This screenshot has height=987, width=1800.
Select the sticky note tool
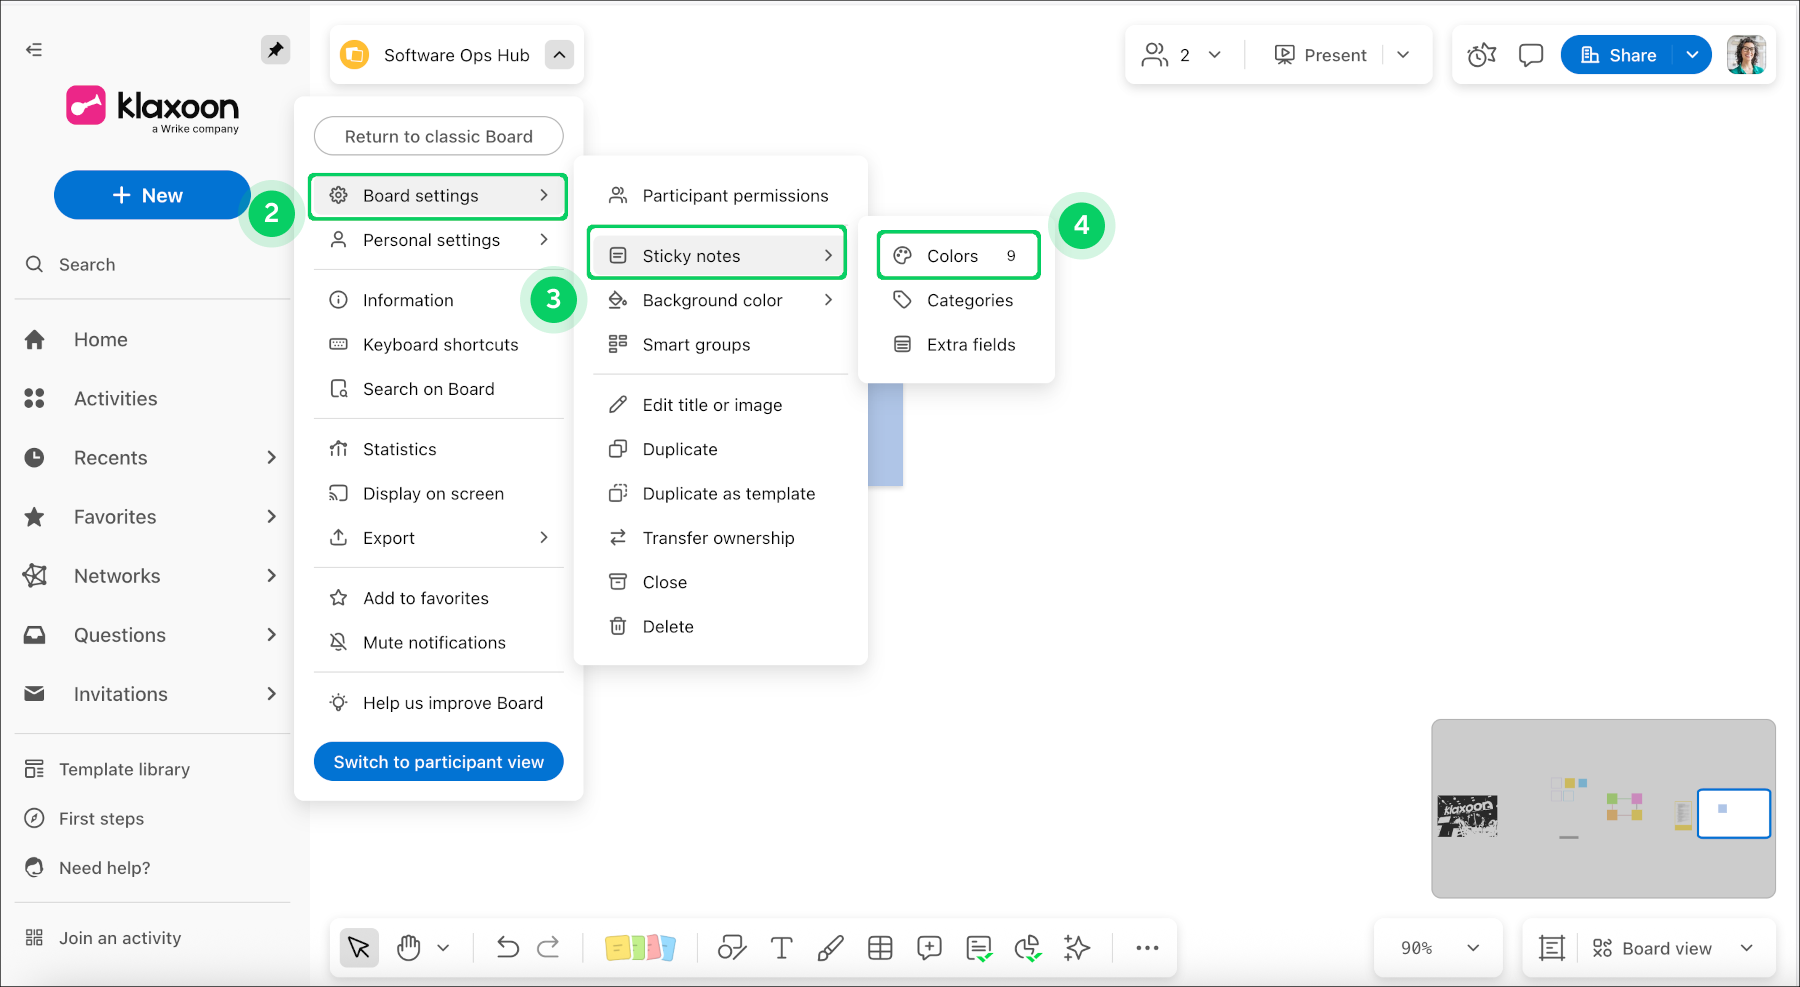[x=640, y=947]
